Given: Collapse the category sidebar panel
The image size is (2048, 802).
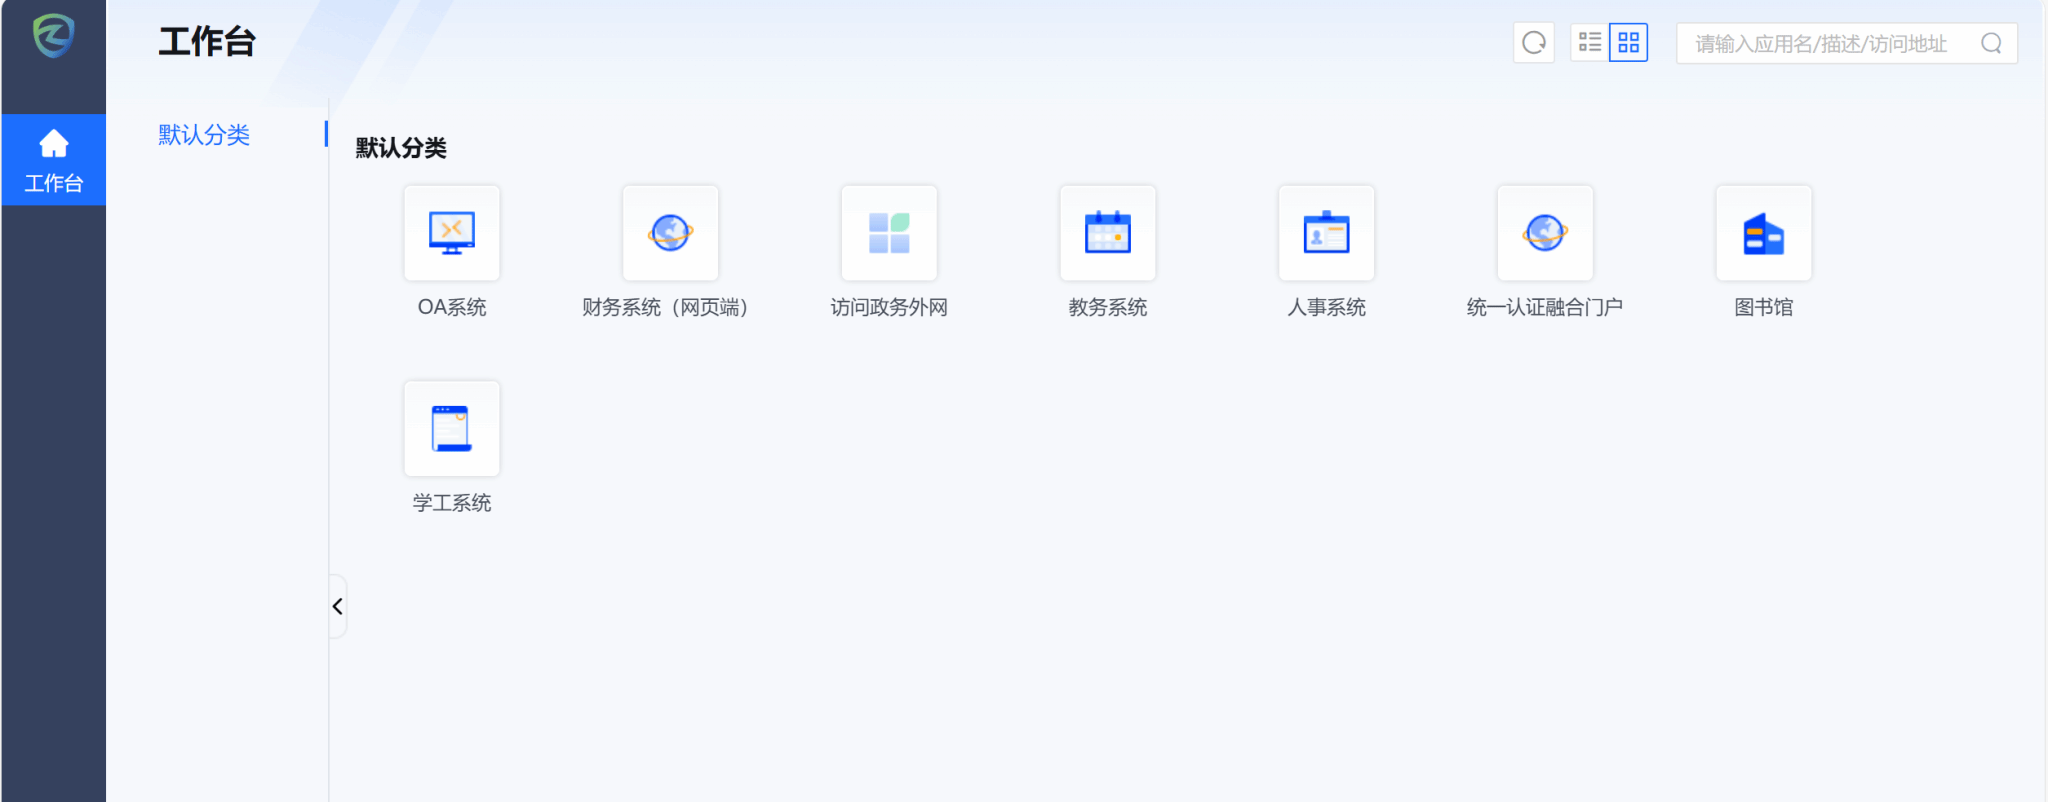Looking at the screenshot, I should (x=338, y=606).
